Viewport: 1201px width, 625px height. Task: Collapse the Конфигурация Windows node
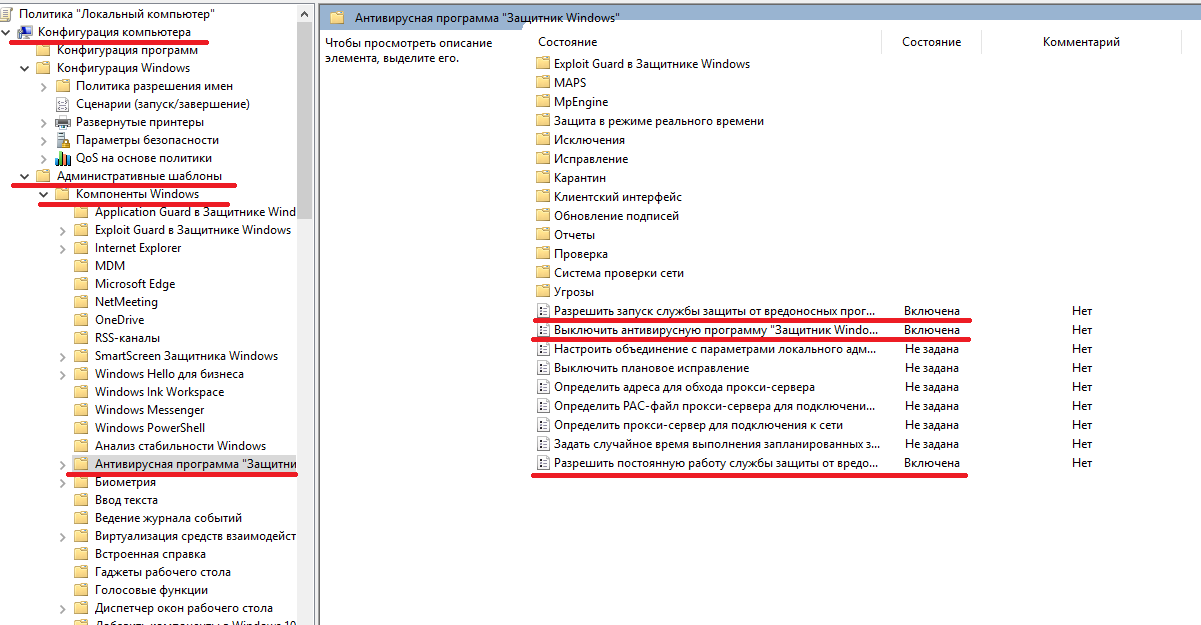coord(25,68)
